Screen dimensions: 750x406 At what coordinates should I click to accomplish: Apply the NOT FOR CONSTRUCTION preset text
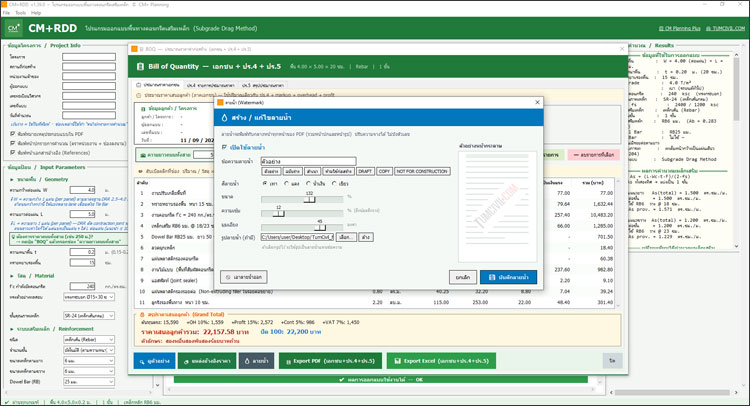pyautogui.click(x=422, y=171)
